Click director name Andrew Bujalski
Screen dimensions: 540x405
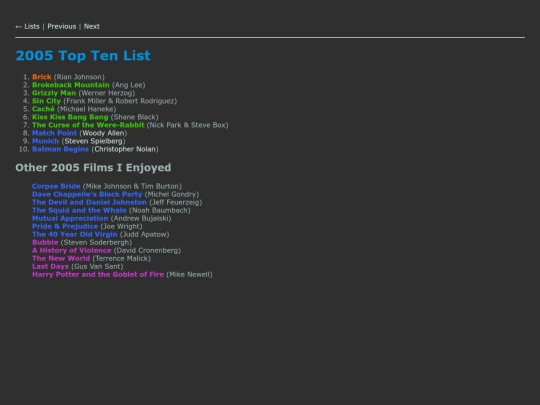[141, 218]
